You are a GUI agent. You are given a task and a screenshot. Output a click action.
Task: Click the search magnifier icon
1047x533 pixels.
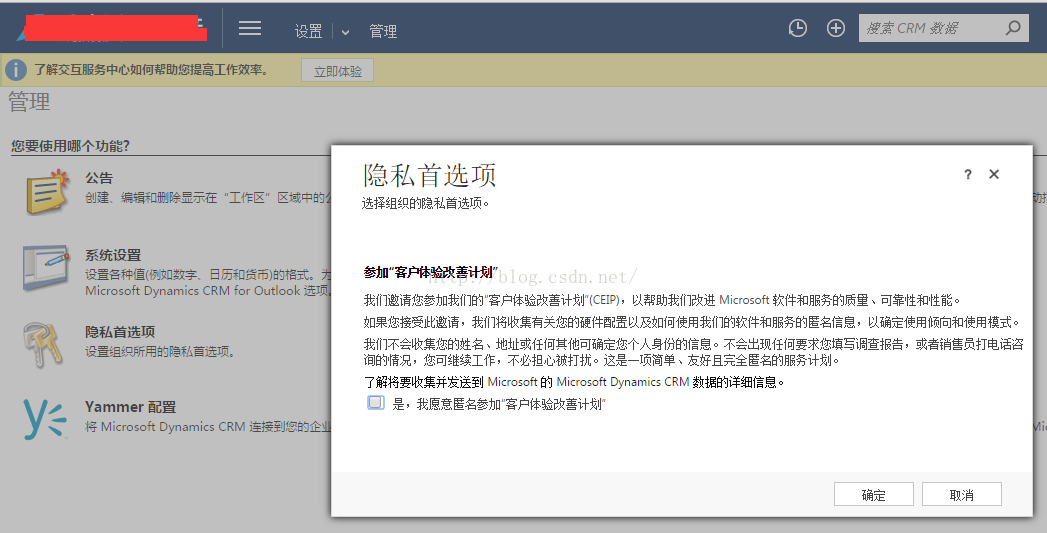click(x=1013, y=28)
